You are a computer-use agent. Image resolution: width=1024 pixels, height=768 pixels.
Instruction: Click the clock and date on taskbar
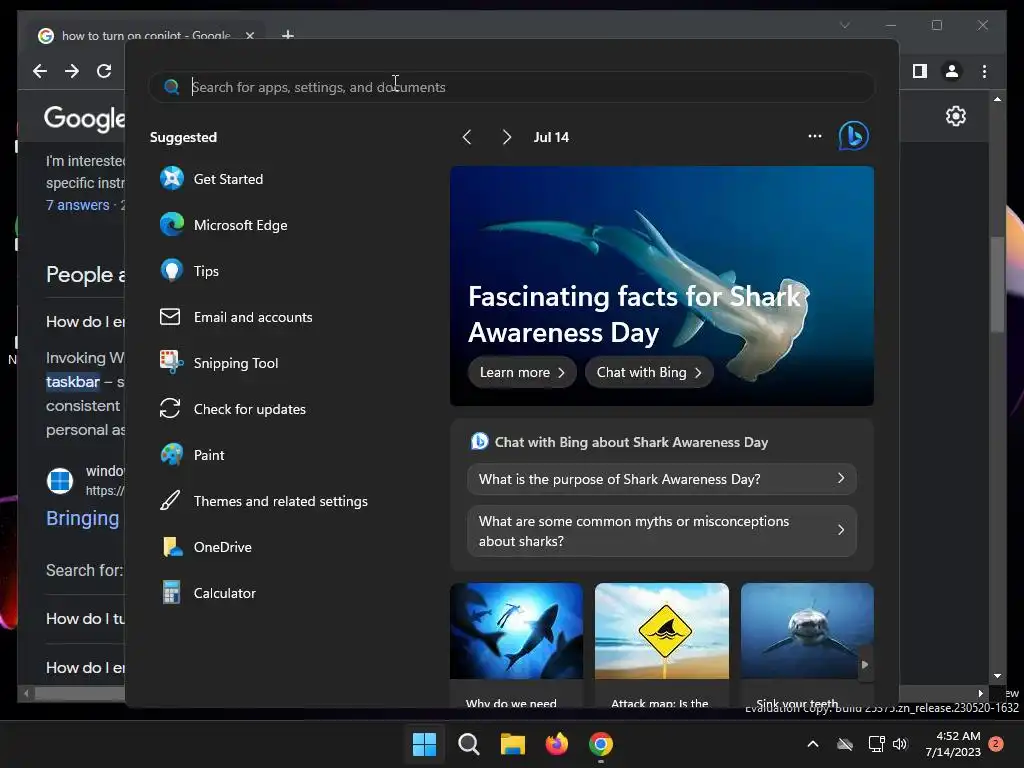coord(953,744)
